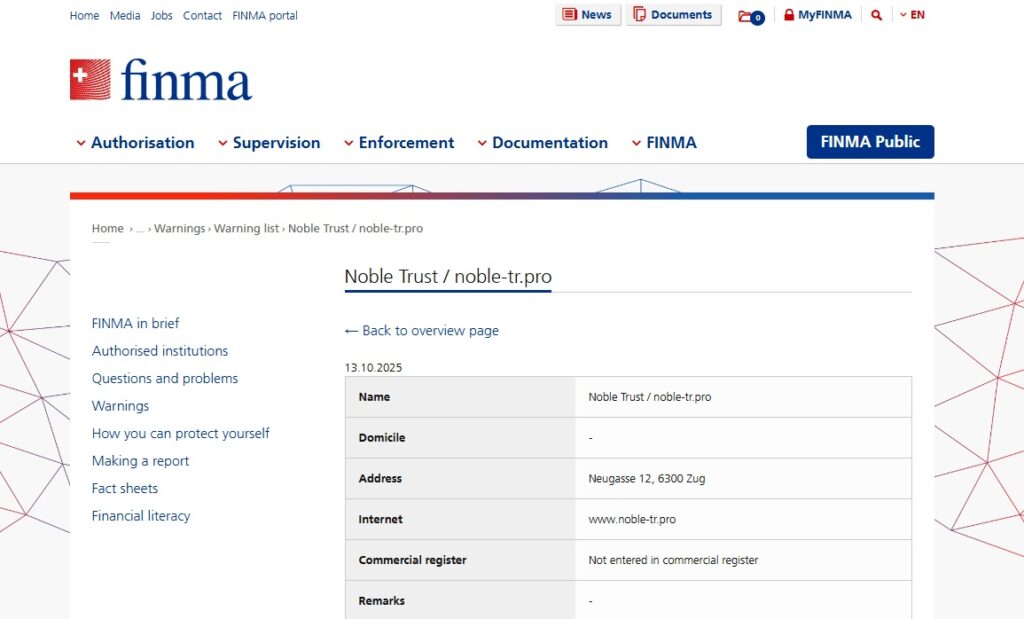
Task: Open FINMA in brief sidebar link
Action: tap(136, 324)
